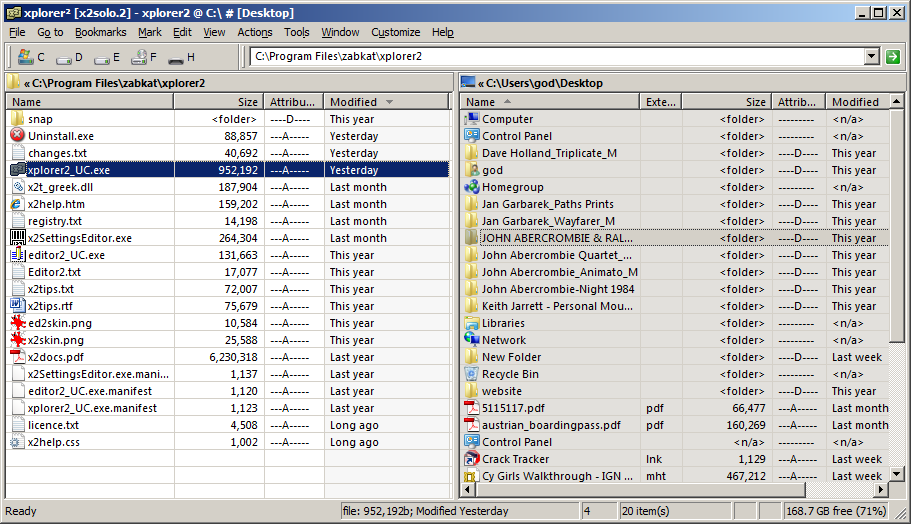Screen dimensions: 911x524
Task: Sort left pane by Modified column header
Action: [353, 102]
